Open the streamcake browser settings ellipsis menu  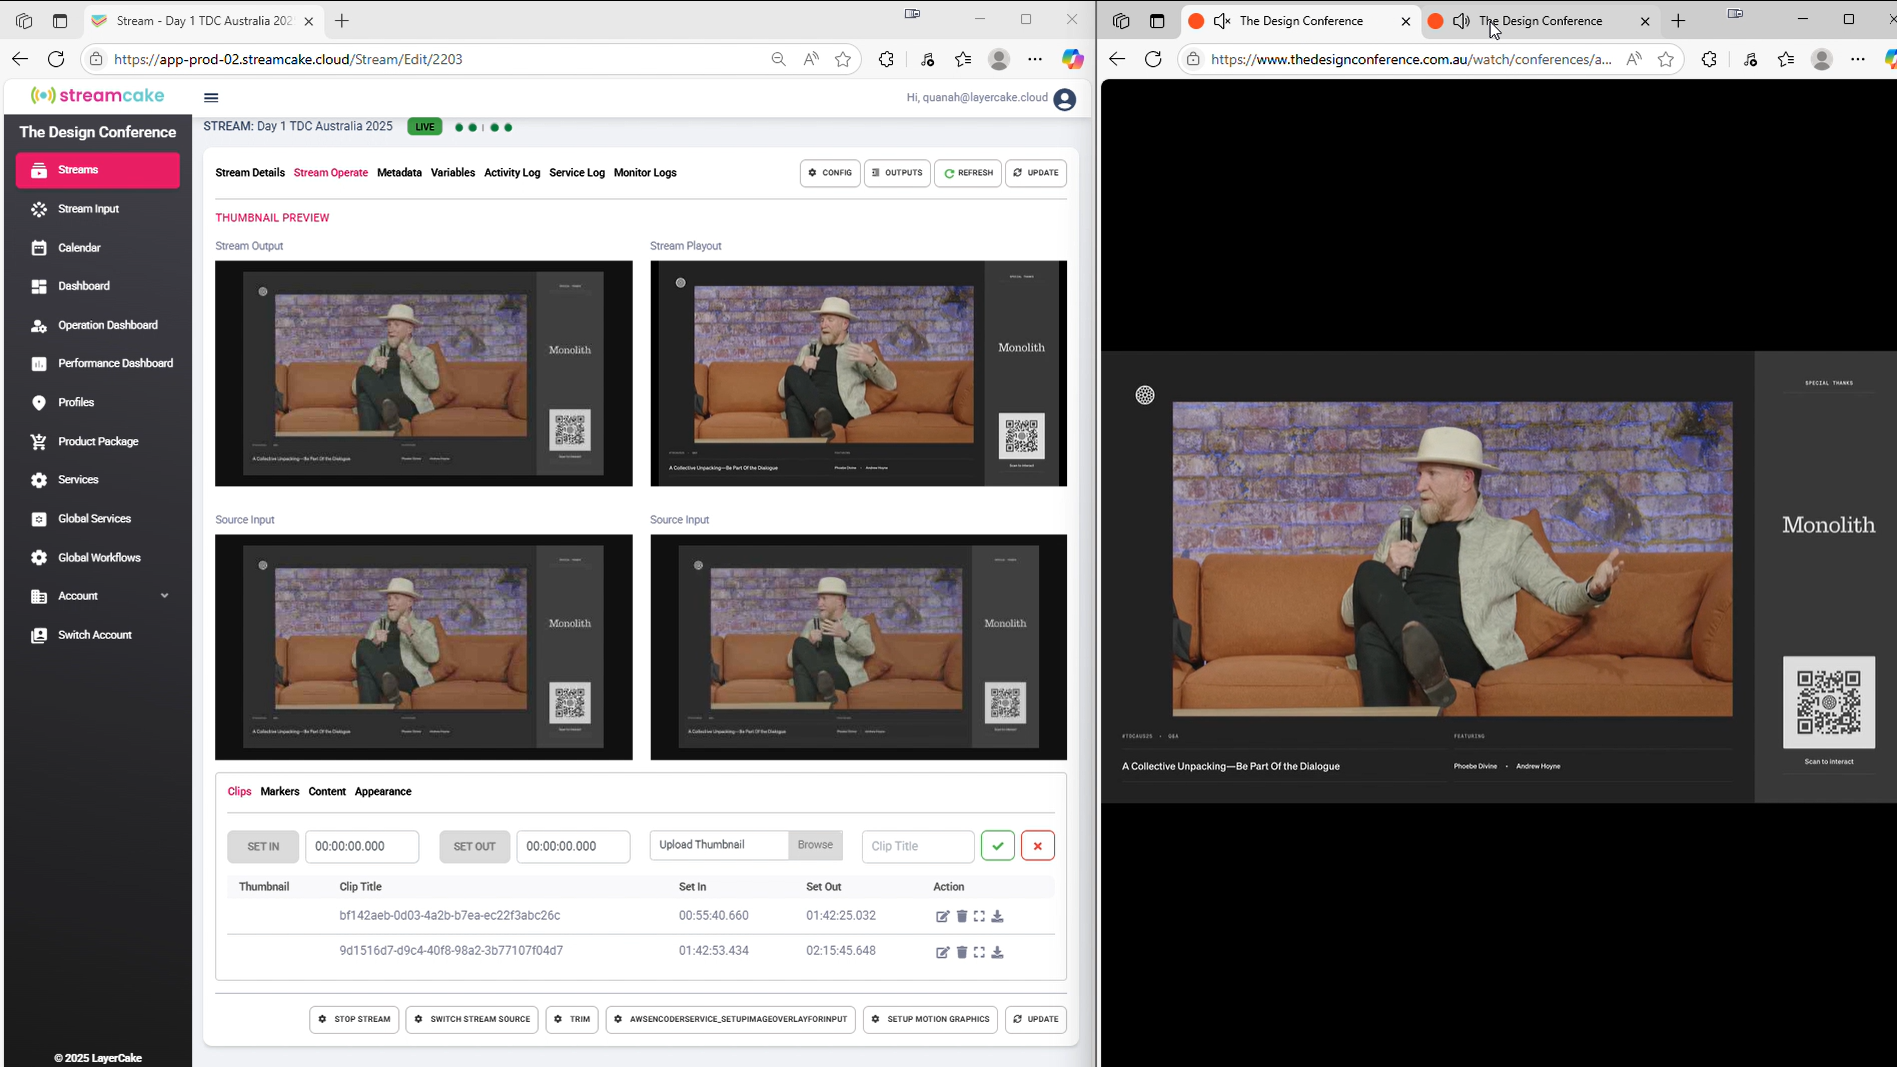coord(1035,59)
